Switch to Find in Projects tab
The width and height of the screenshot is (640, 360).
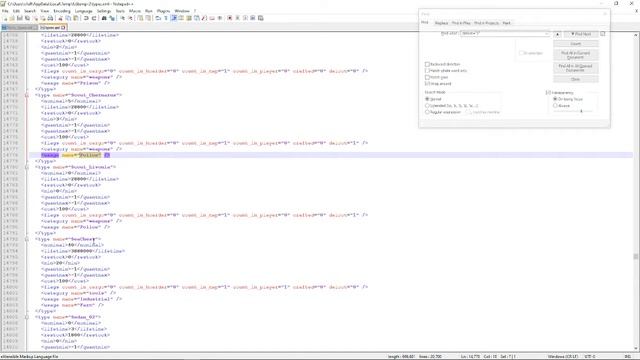[x=487, y=23]
